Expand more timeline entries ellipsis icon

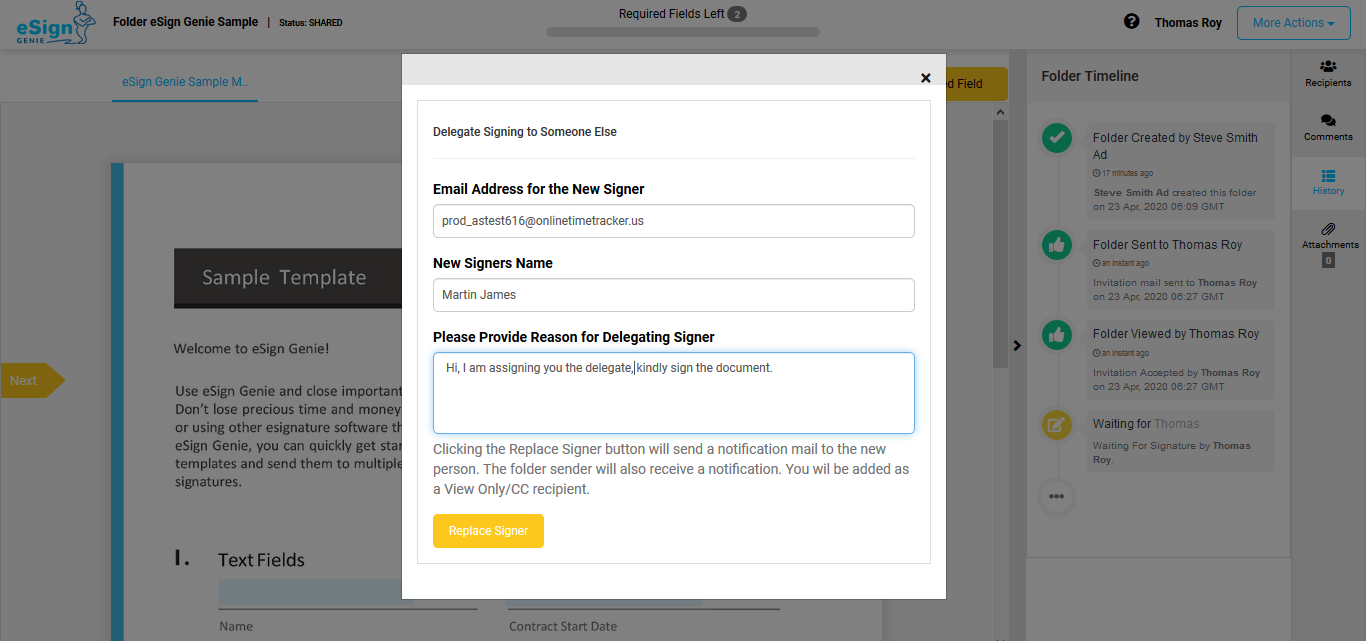pyautogui.click(x=1057, y=496)
